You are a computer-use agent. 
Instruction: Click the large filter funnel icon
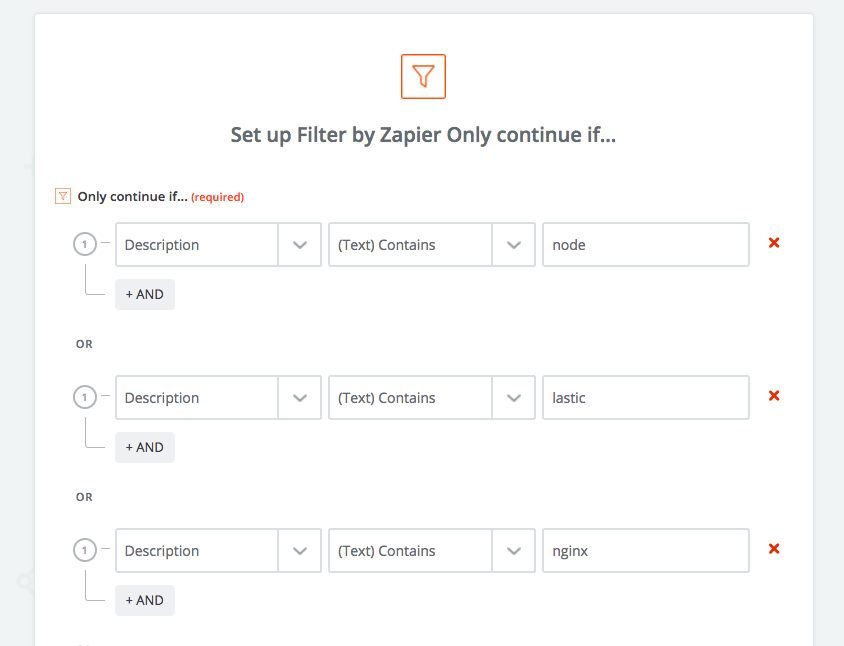[422, 76]
